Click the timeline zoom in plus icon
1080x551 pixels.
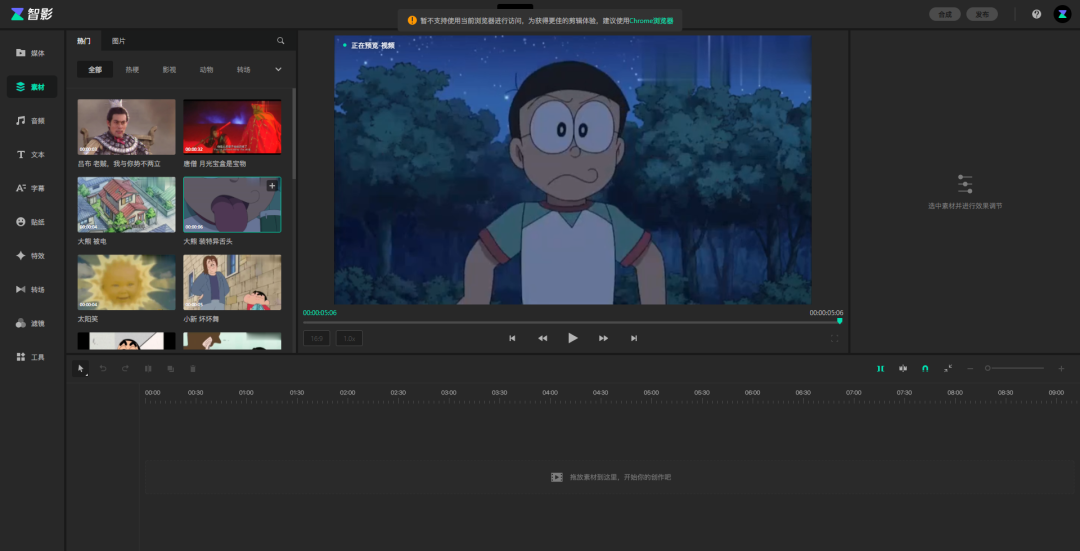coord(1061,368)
